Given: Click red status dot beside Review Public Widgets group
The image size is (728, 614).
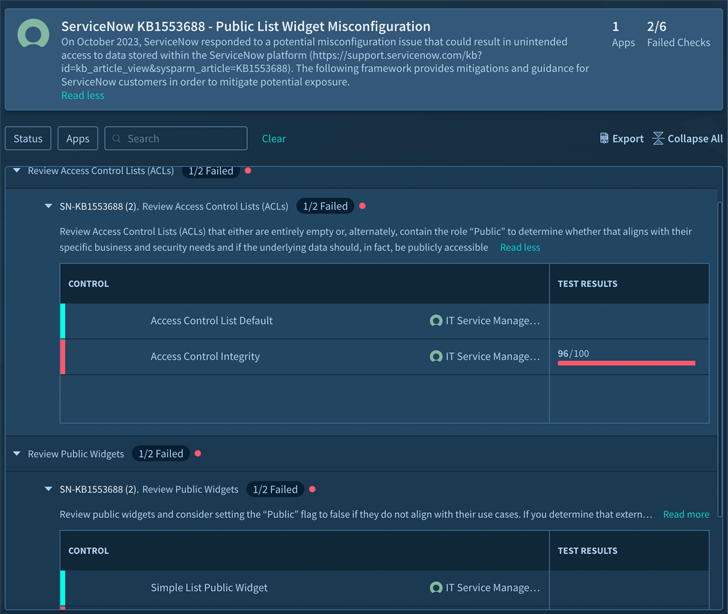Looking at the screenshot, I should [x=198, y=453].
